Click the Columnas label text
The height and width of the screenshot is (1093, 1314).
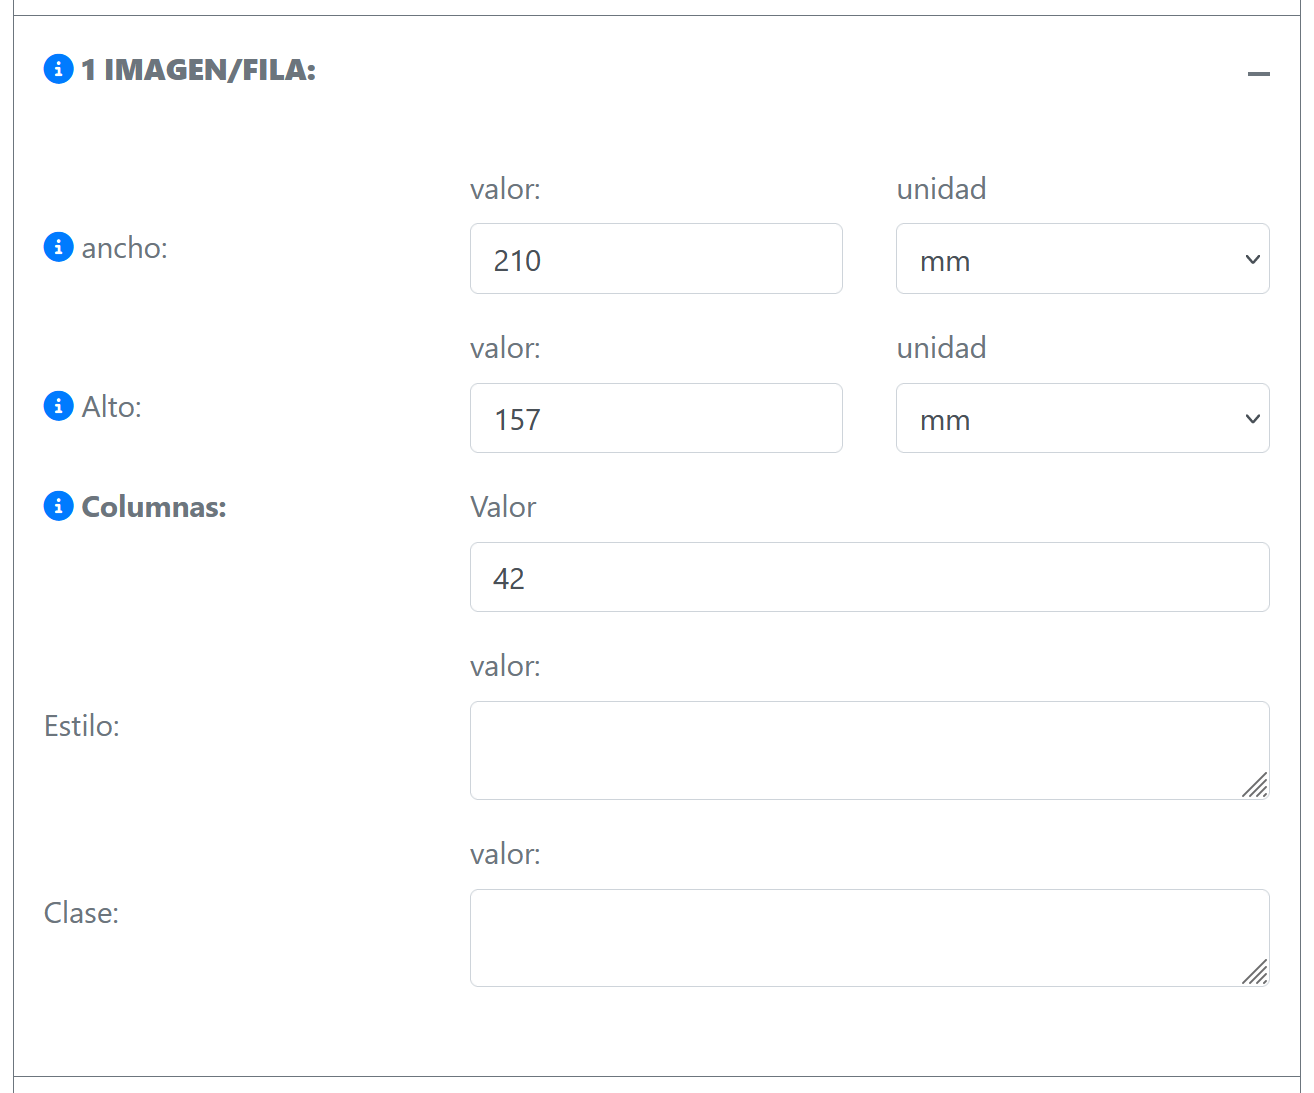(x=154, y=507)
